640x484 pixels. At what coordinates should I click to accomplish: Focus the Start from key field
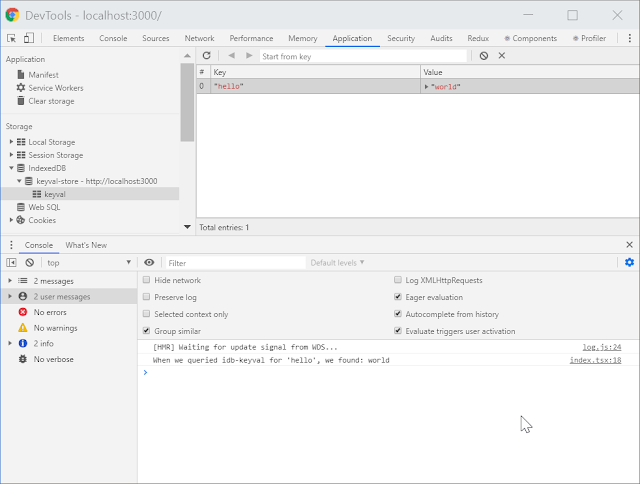pos(363,56)
